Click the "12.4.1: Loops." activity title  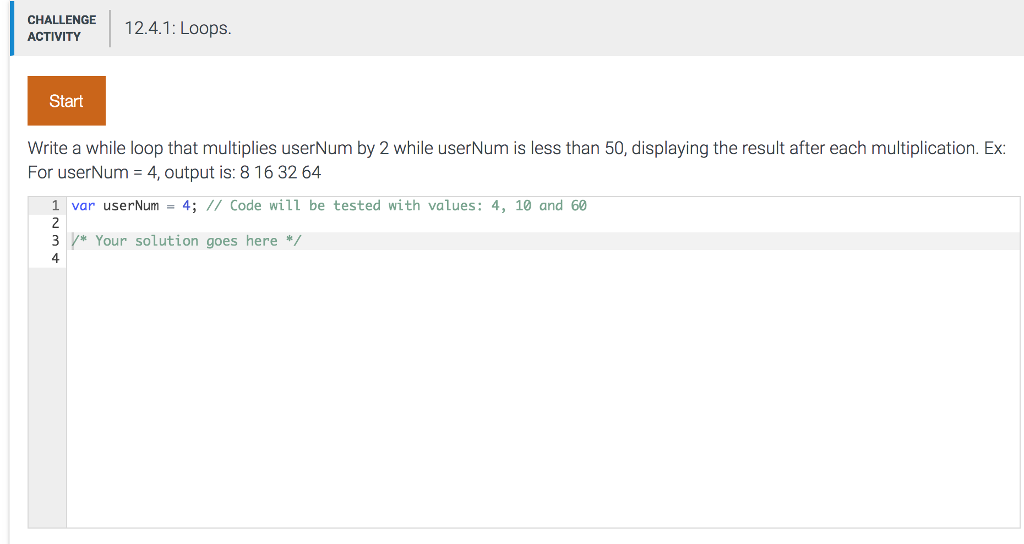[x=178, y=28]
